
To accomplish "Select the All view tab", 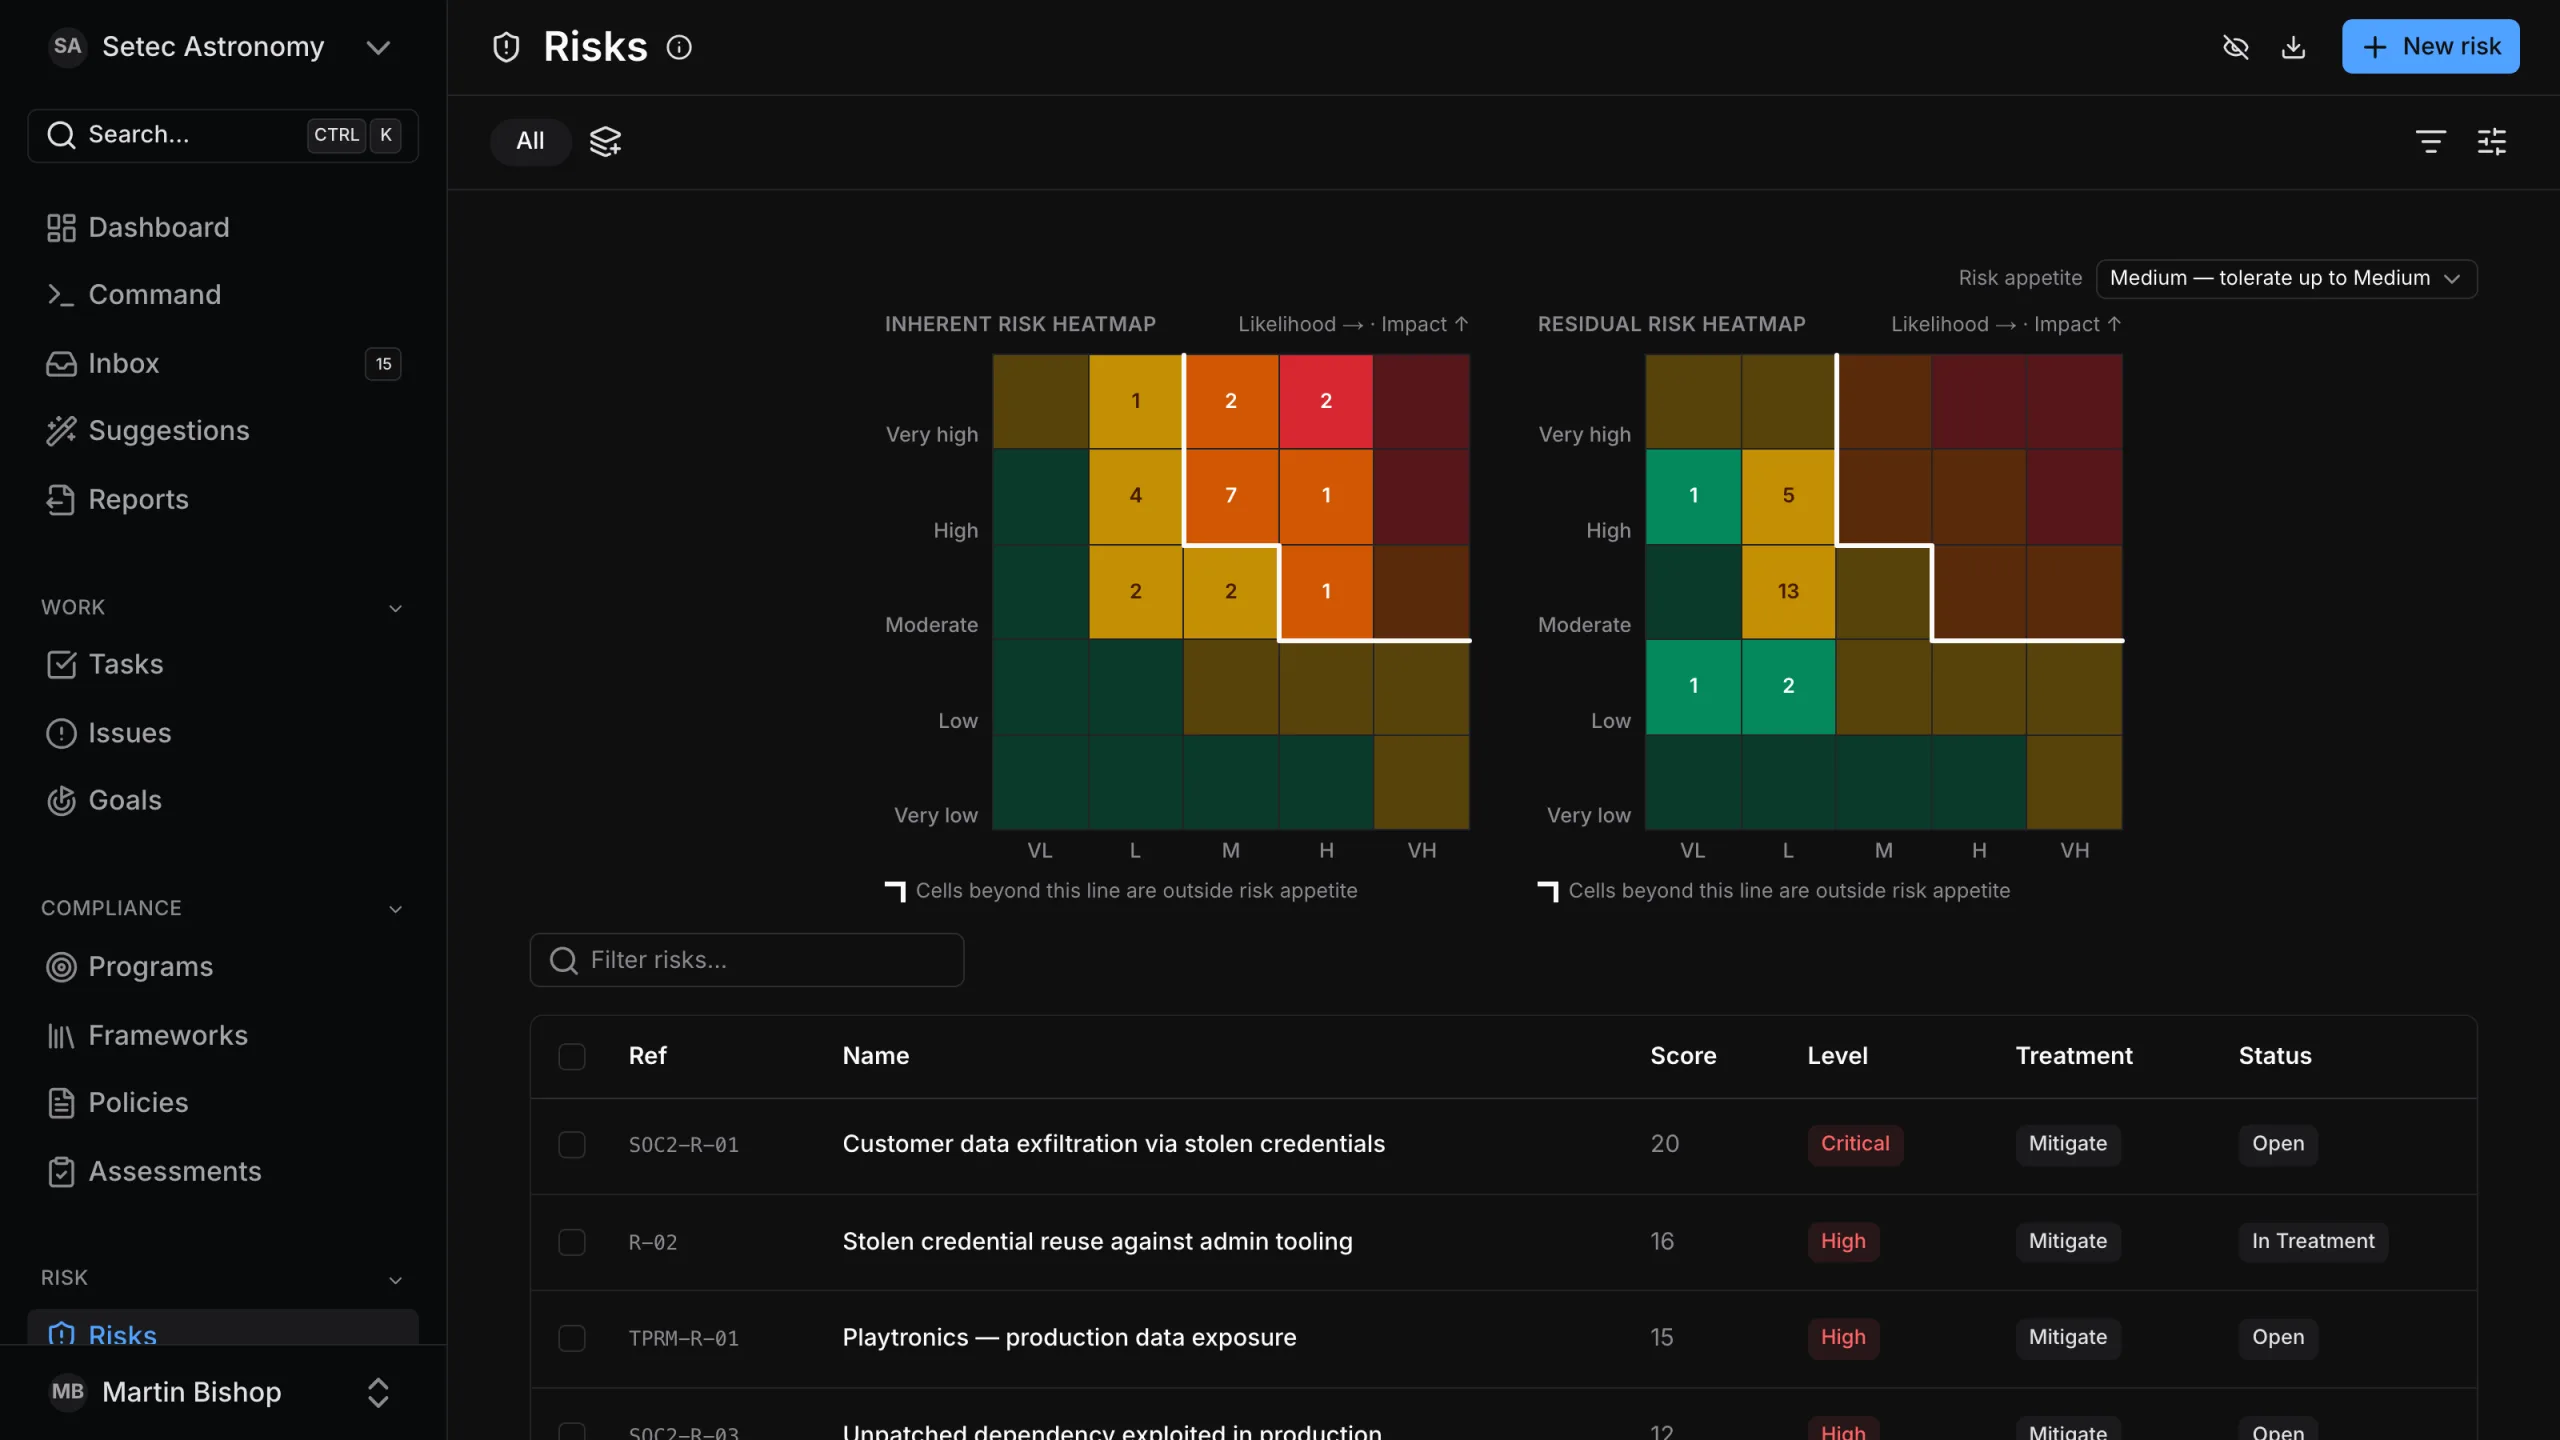I will pyautogui.click(x=530, y=141).
